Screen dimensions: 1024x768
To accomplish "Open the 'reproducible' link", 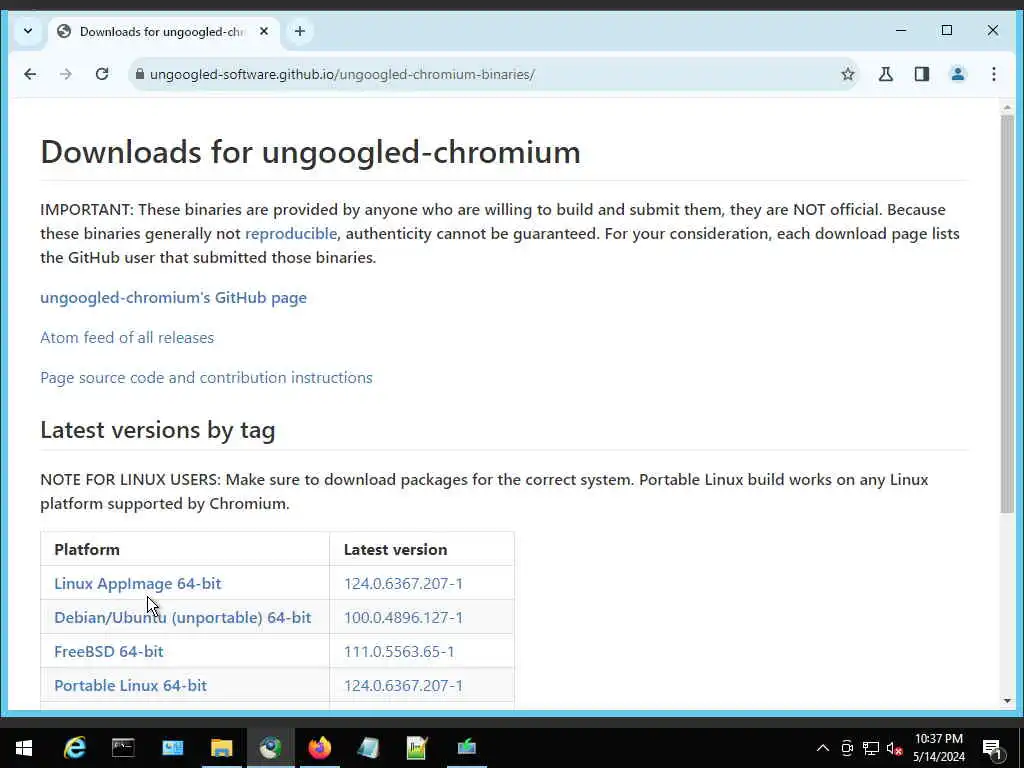I will (x=291, y=234).
